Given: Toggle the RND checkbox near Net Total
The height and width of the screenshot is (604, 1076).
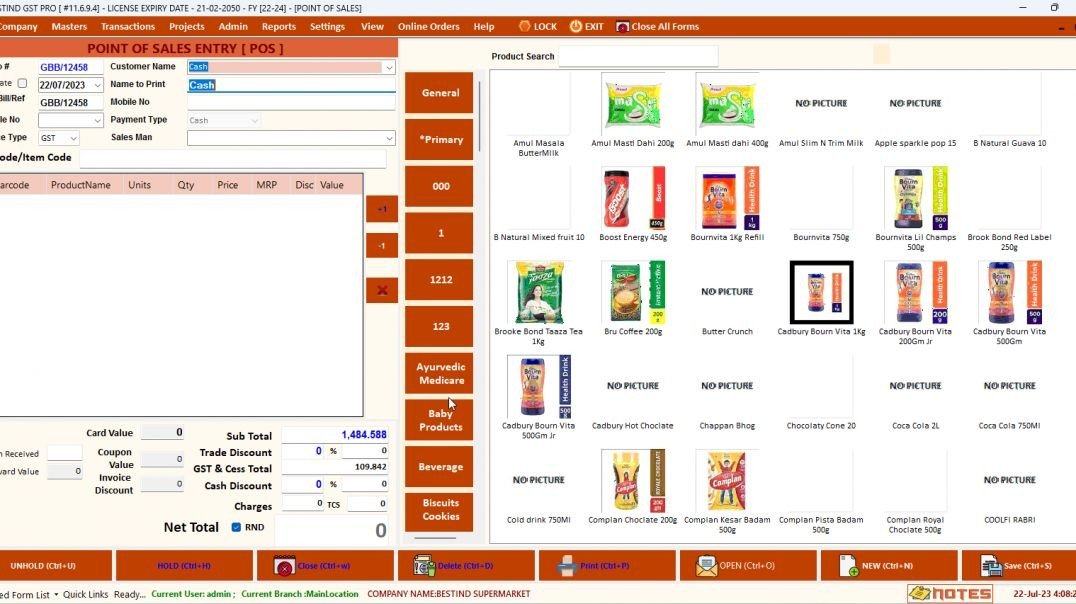Looking at the screenshot, I should pyautogui.click(x=235, y=527).
